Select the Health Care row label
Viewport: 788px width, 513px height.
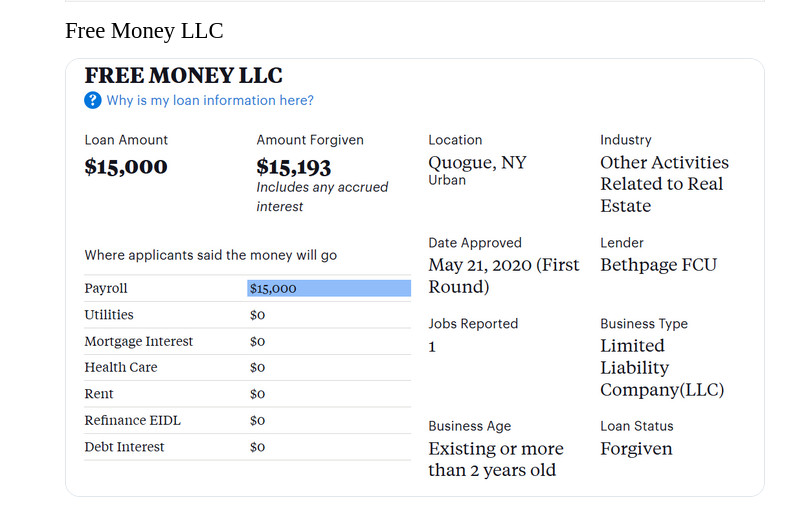point(121,367)
